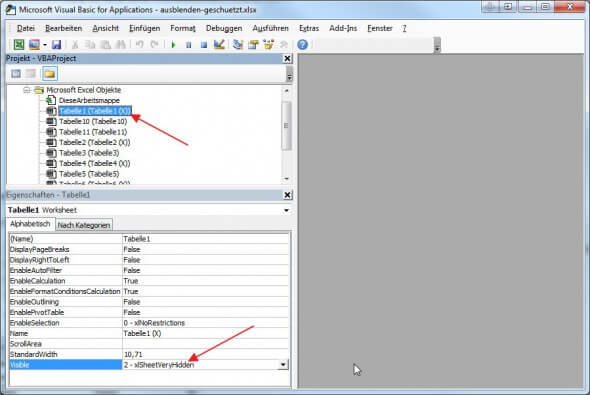Image resolution: width=590 pixels, height=395 pixels.
Task: Open the Insert UserForm dropdown arrow
Action: point(45,45)
